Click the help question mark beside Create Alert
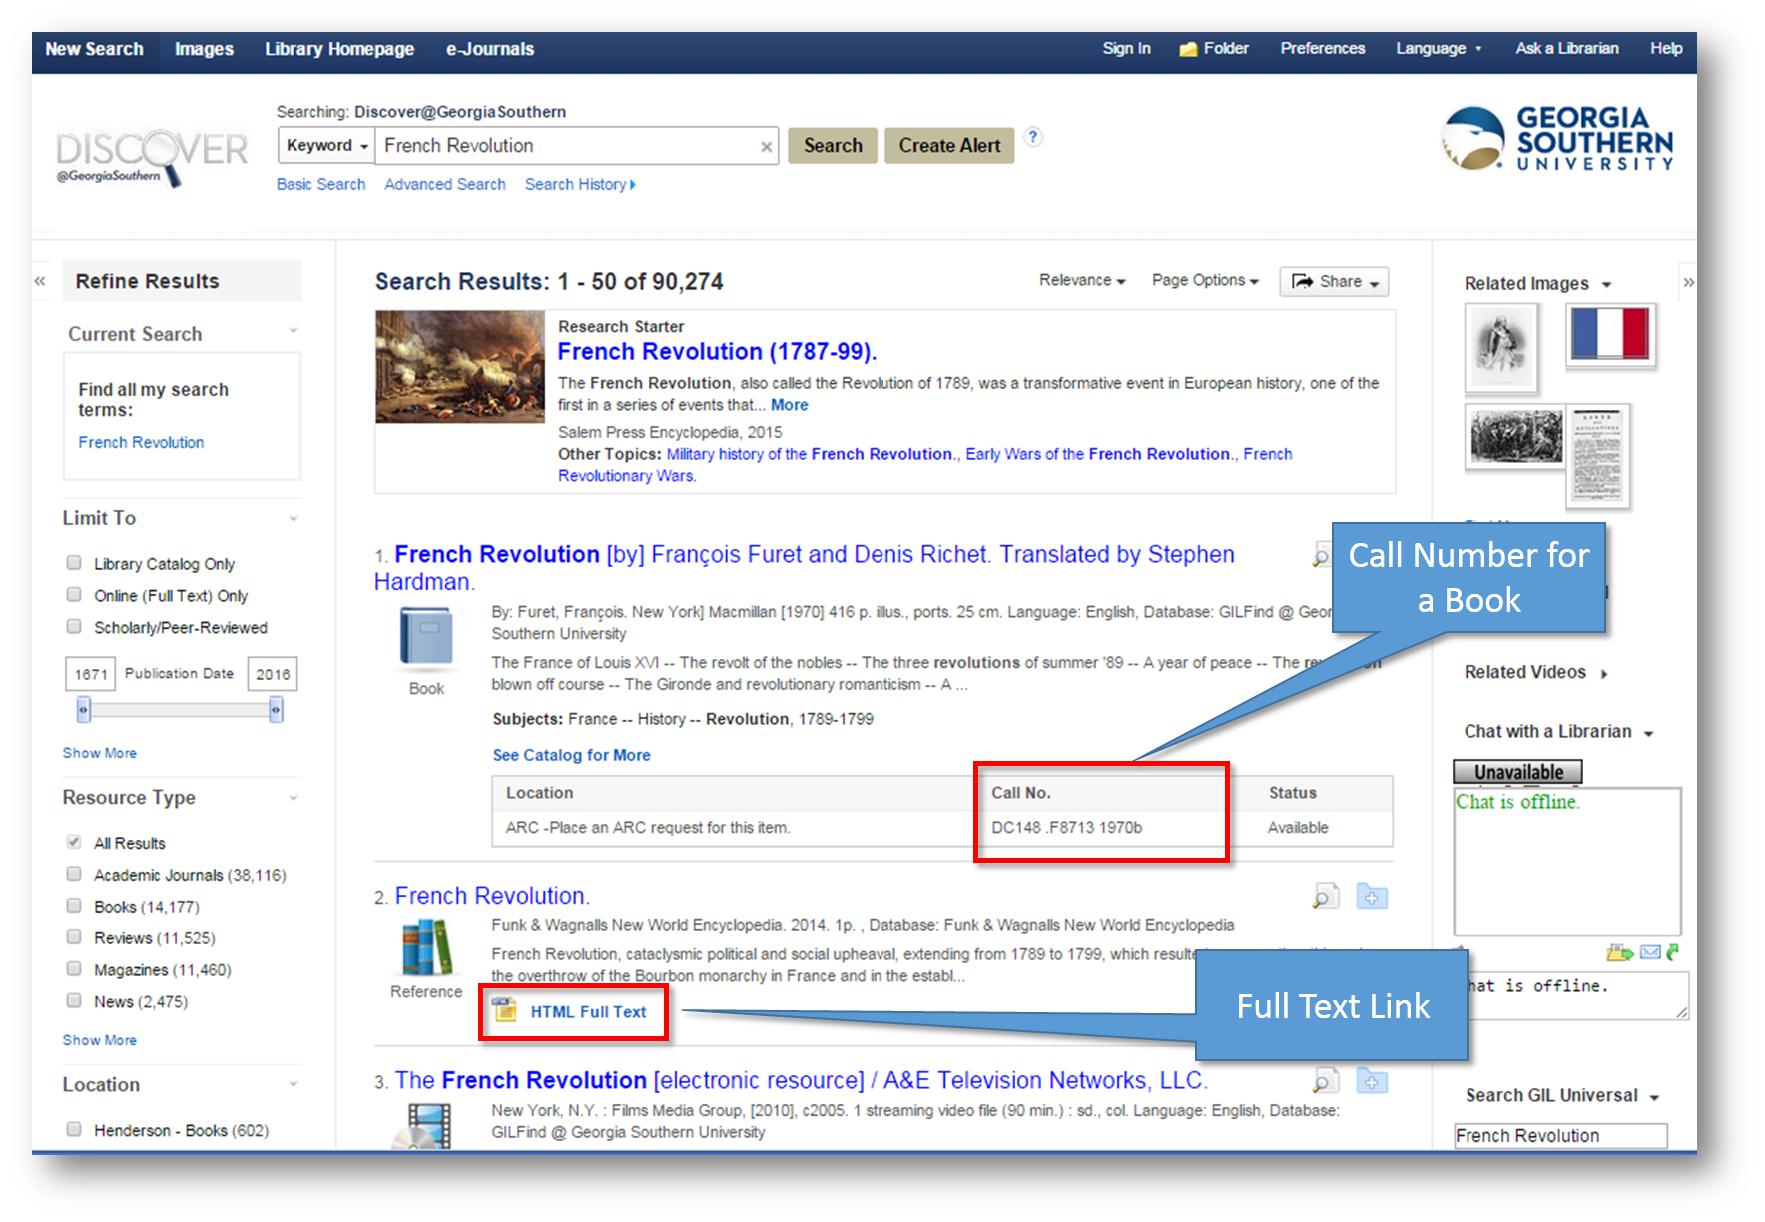Image resolution: width=1765 pixels, height=1222 pixels. coord(1033,137)
